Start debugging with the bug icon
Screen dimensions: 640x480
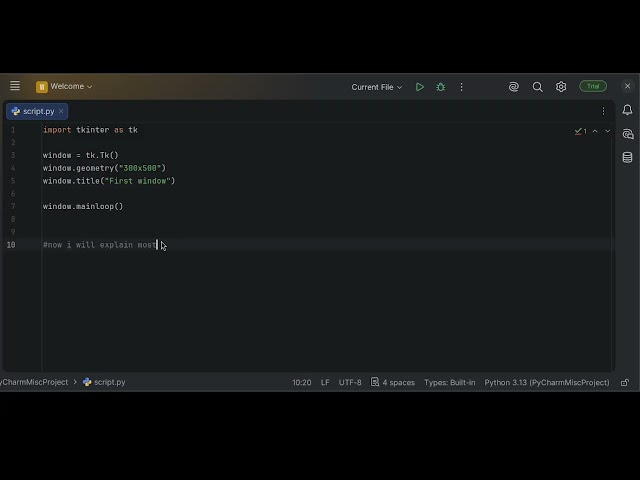coord(441,87)
